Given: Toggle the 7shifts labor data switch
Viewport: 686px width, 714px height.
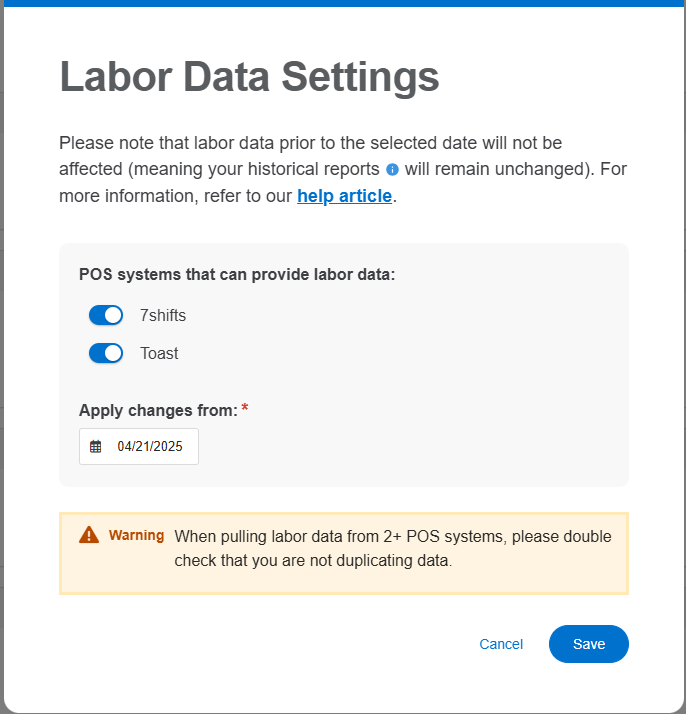Looking at the screenshot, I should [x=106, y=315].
